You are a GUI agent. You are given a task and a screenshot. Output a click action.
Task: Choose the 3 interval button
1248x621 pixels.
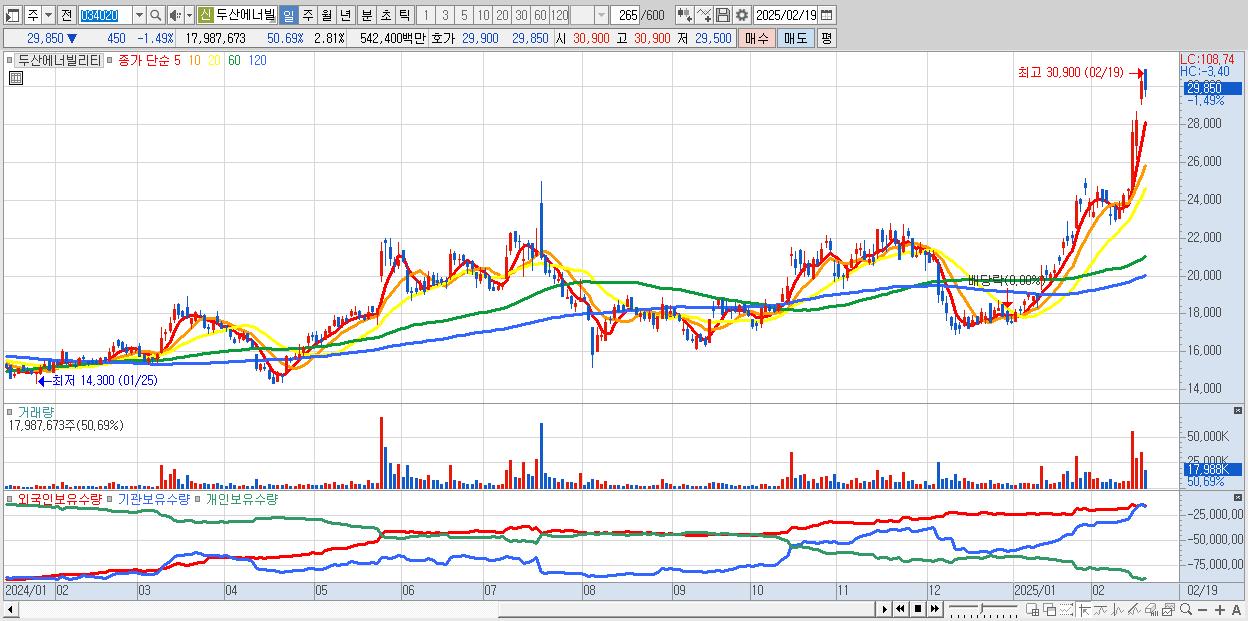pyautogui.click(x=444, y=16)
